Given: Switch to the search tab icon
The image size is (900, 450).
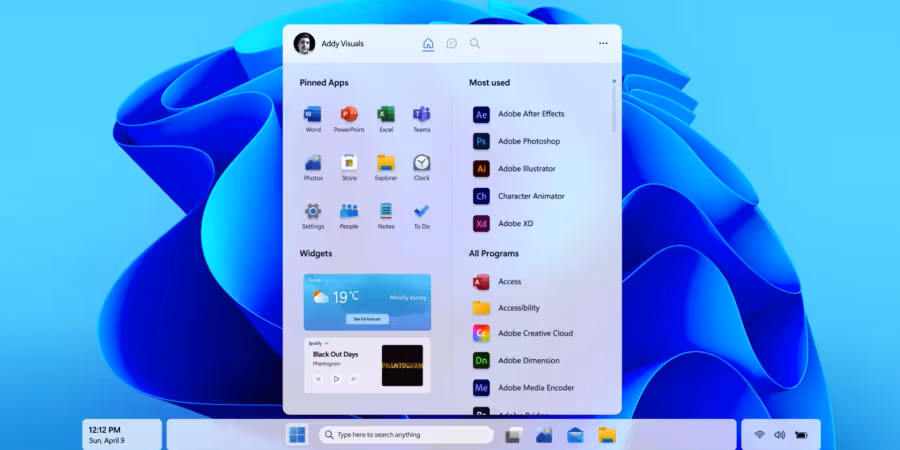Looking at the screenshot, I should [x=475, y=43].
